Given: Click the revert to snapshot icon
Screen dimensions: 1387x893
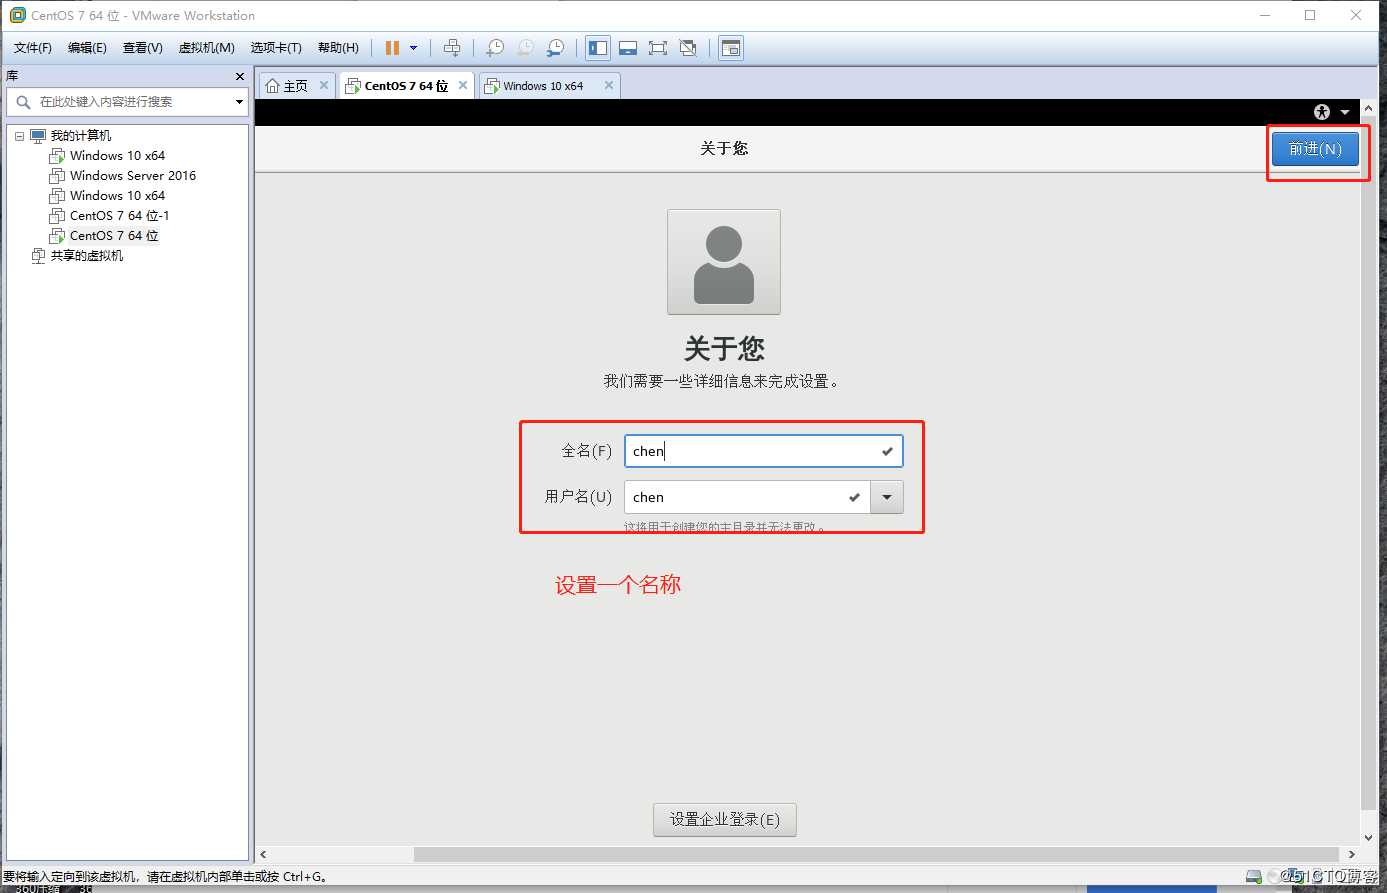Looking at the screenshot, I should (525, 48).
